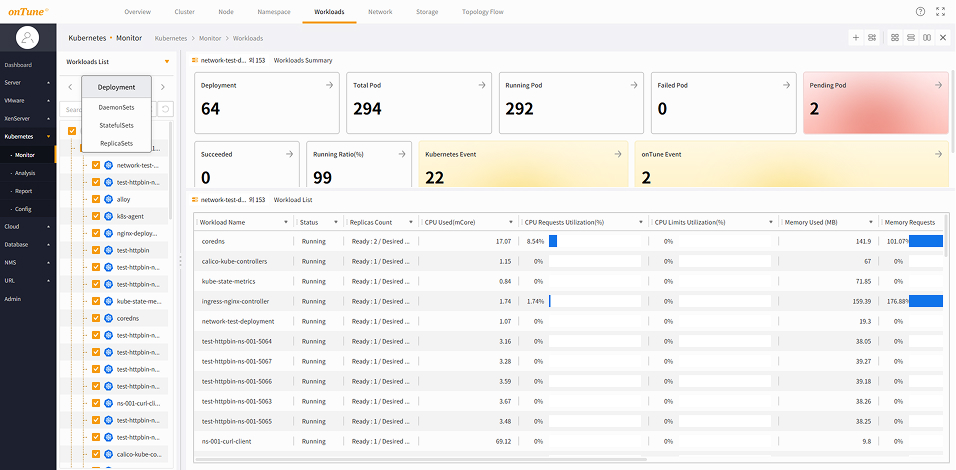
Task: Open Failed Pod card arrow
Action: tap(787, 85)
